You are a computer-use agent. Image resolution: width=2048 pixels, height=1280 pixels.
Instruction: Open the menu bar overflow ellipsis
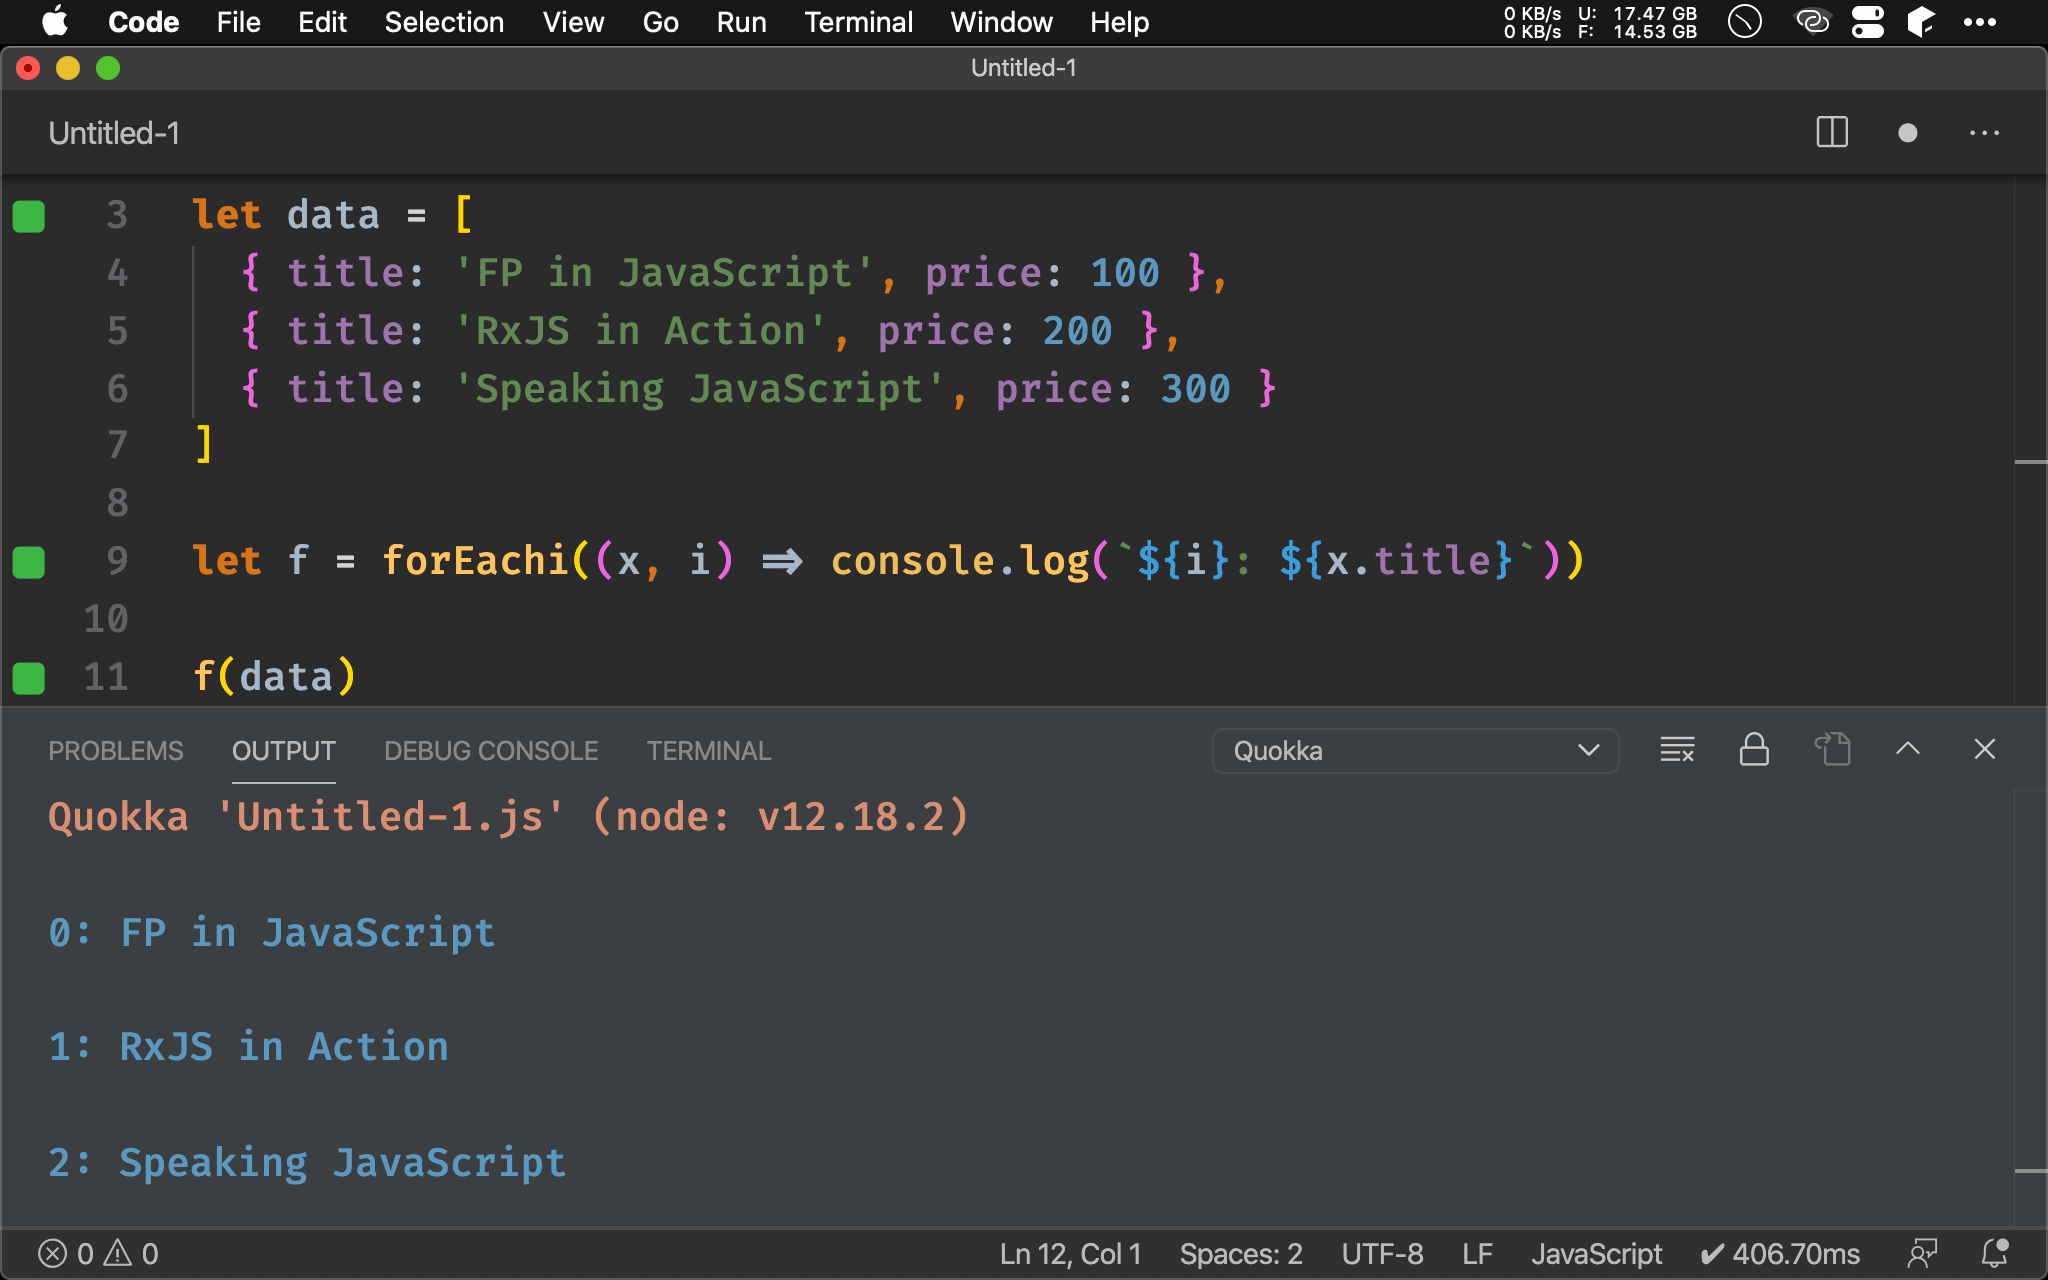[1980, 22]
